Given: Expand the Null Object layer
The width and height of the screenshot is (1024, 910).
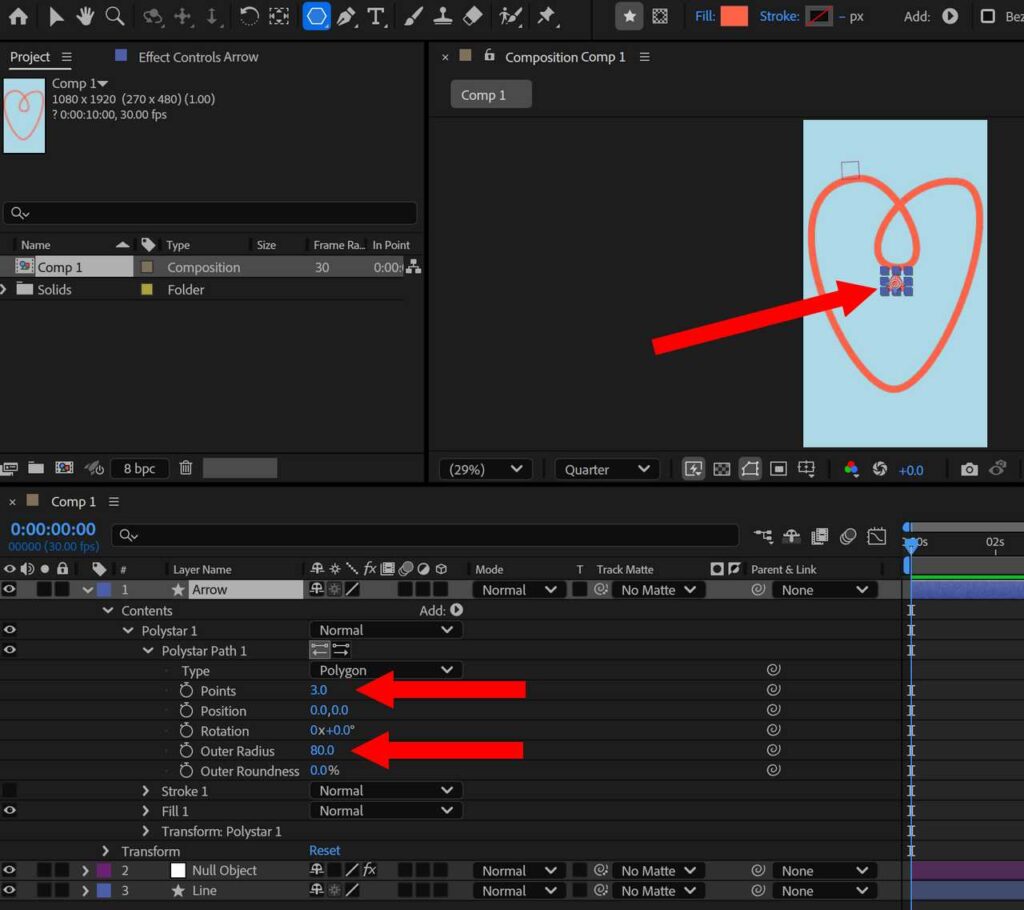Looking at the screenshot, I should pyautogui.click(x=85, y=870).
